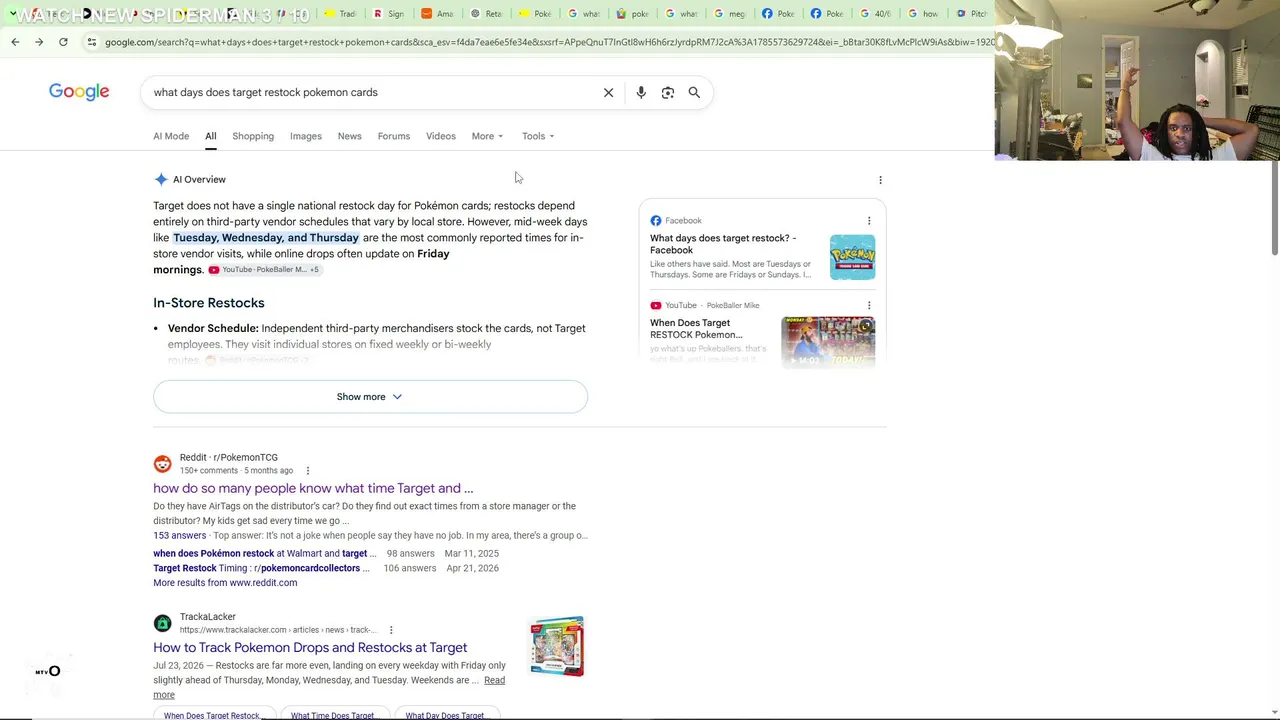Click the "Reddit · r/PokemonTCG" source name
Image resolution: width=1280 pixels, height=720 pixels.
click(x=229, y=457)
